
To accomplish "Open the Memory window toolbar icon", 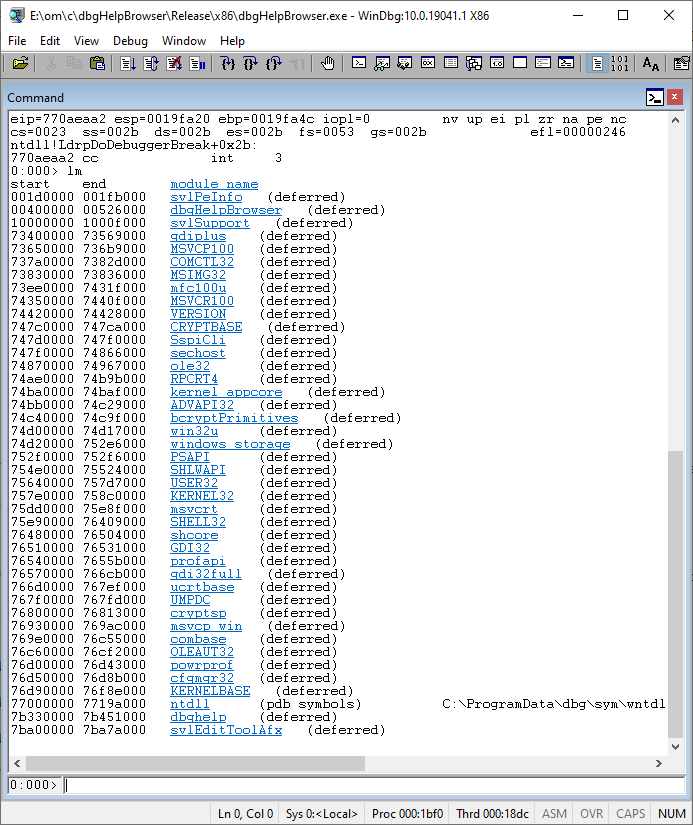I will [x=451, y=63].
